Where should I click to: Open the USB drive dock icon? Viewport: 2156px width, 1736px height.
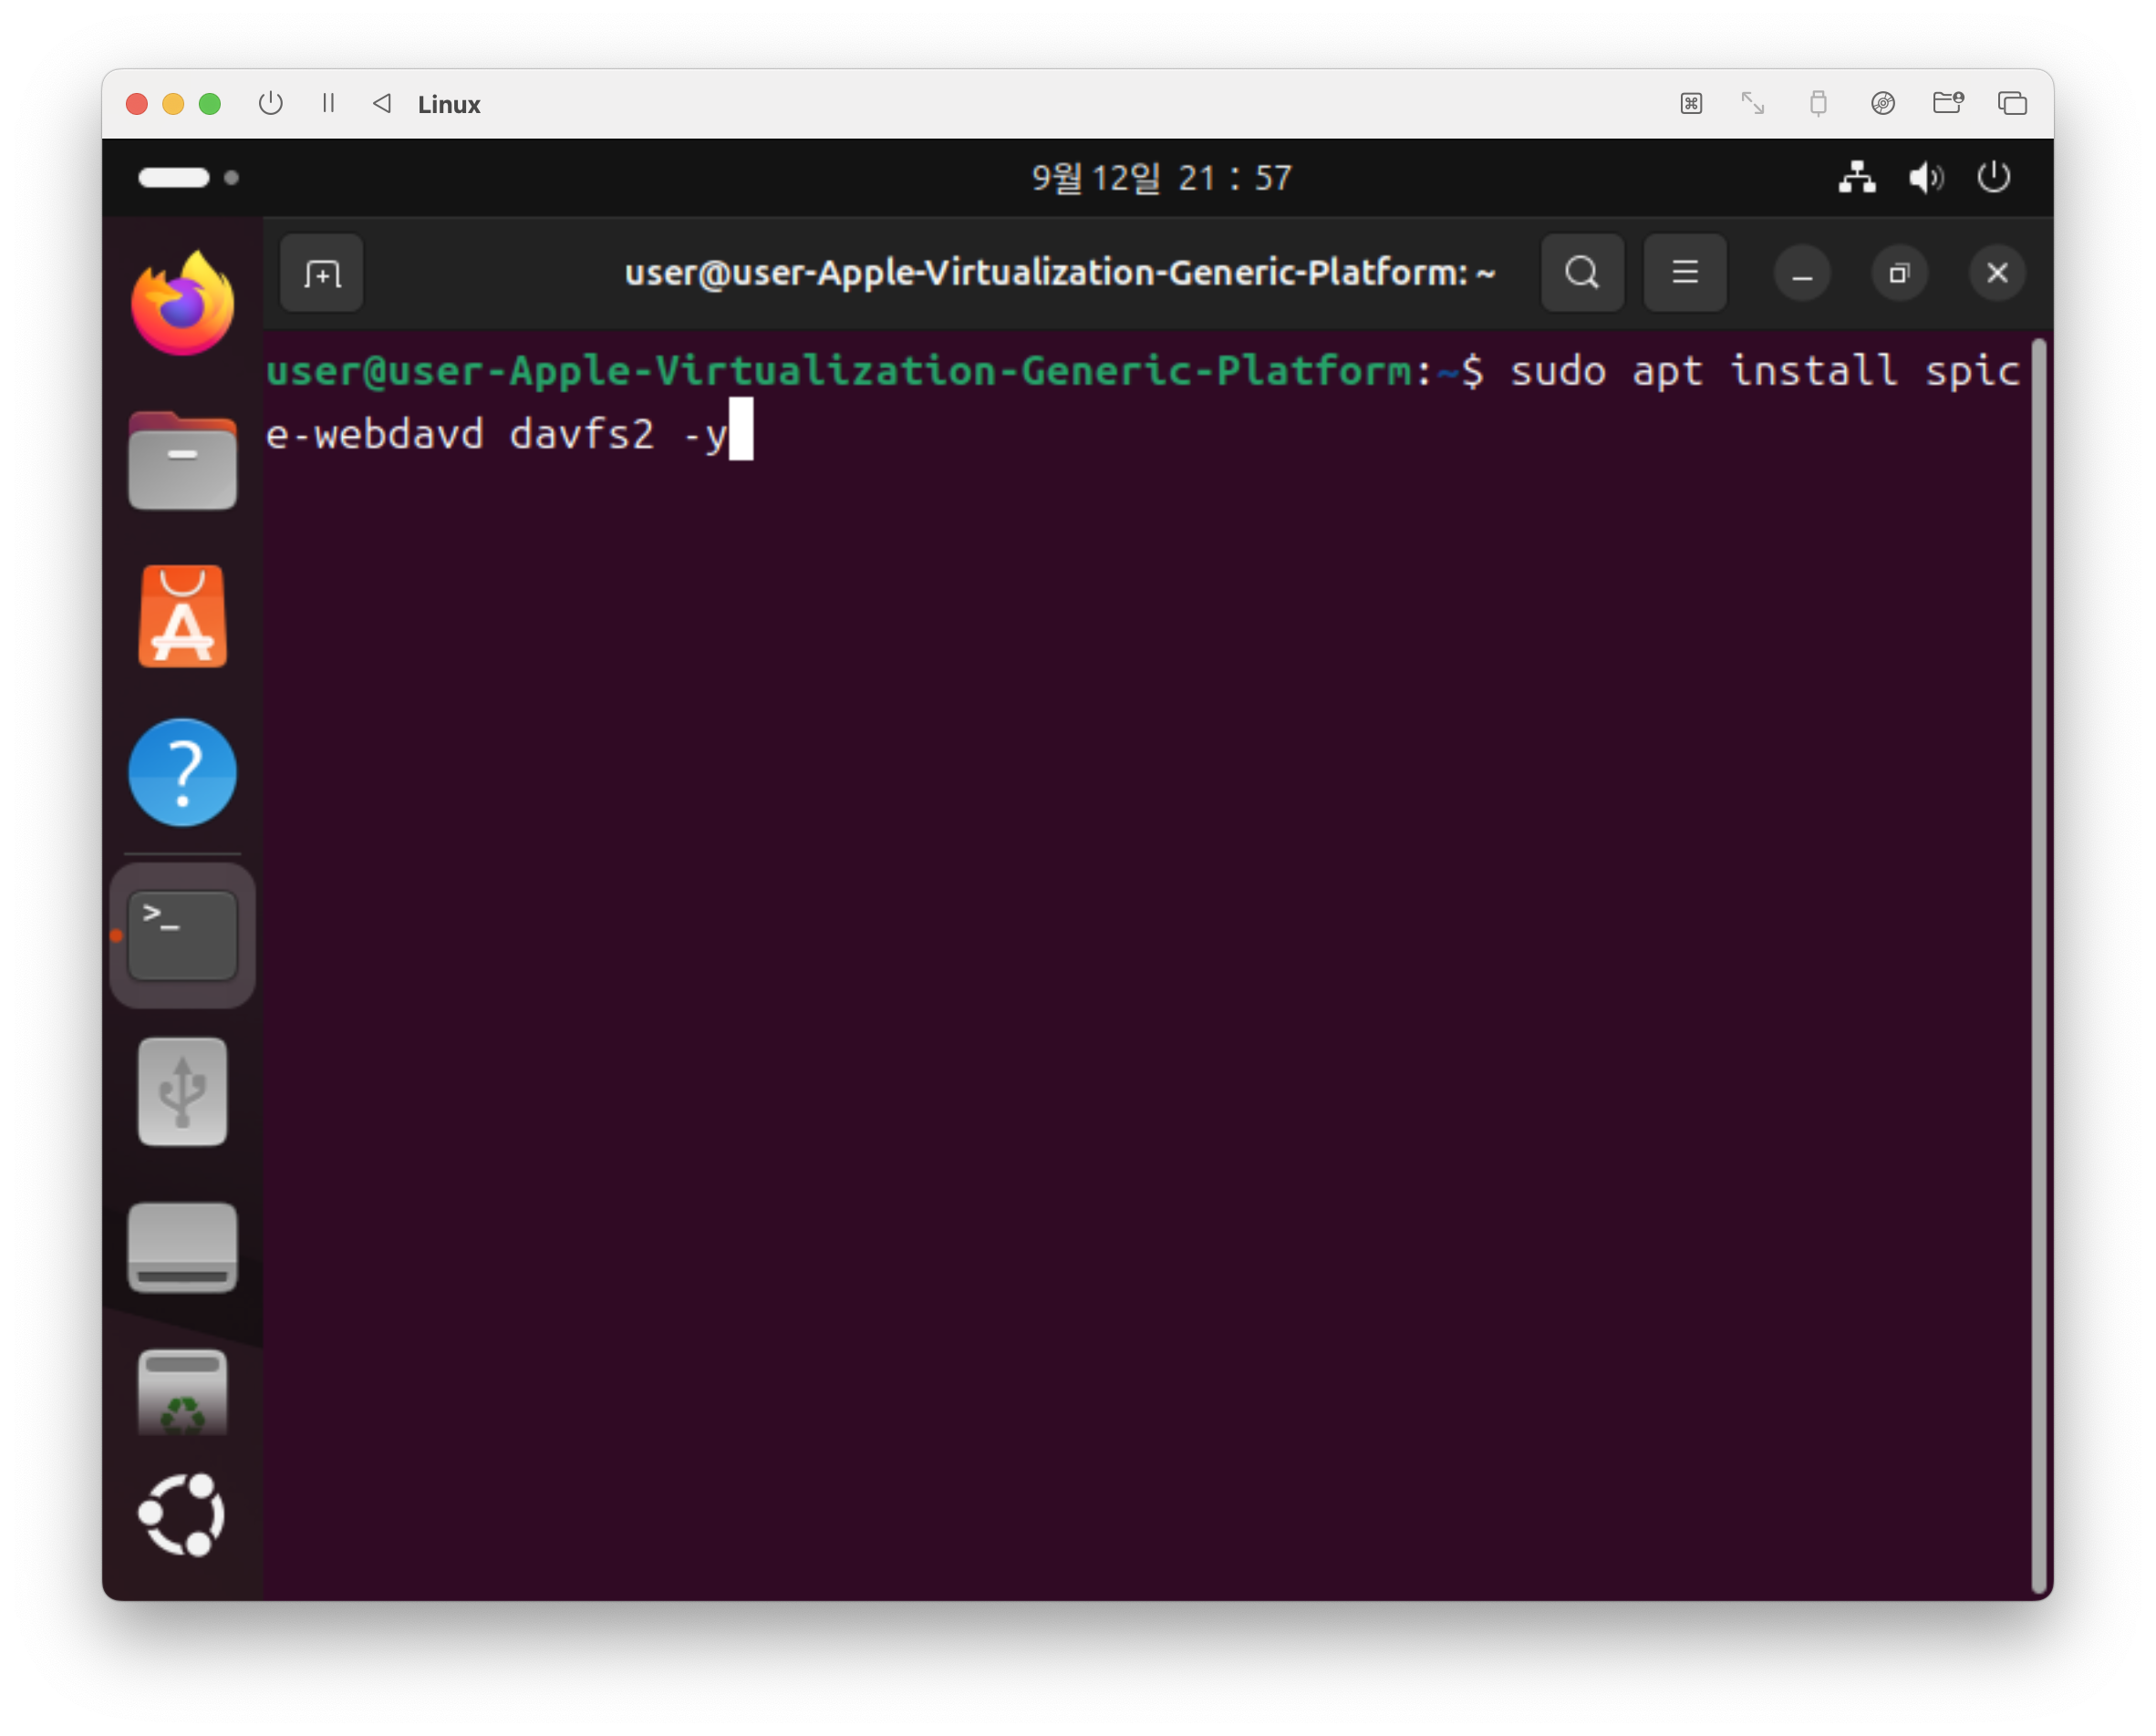pos(183,1092)
